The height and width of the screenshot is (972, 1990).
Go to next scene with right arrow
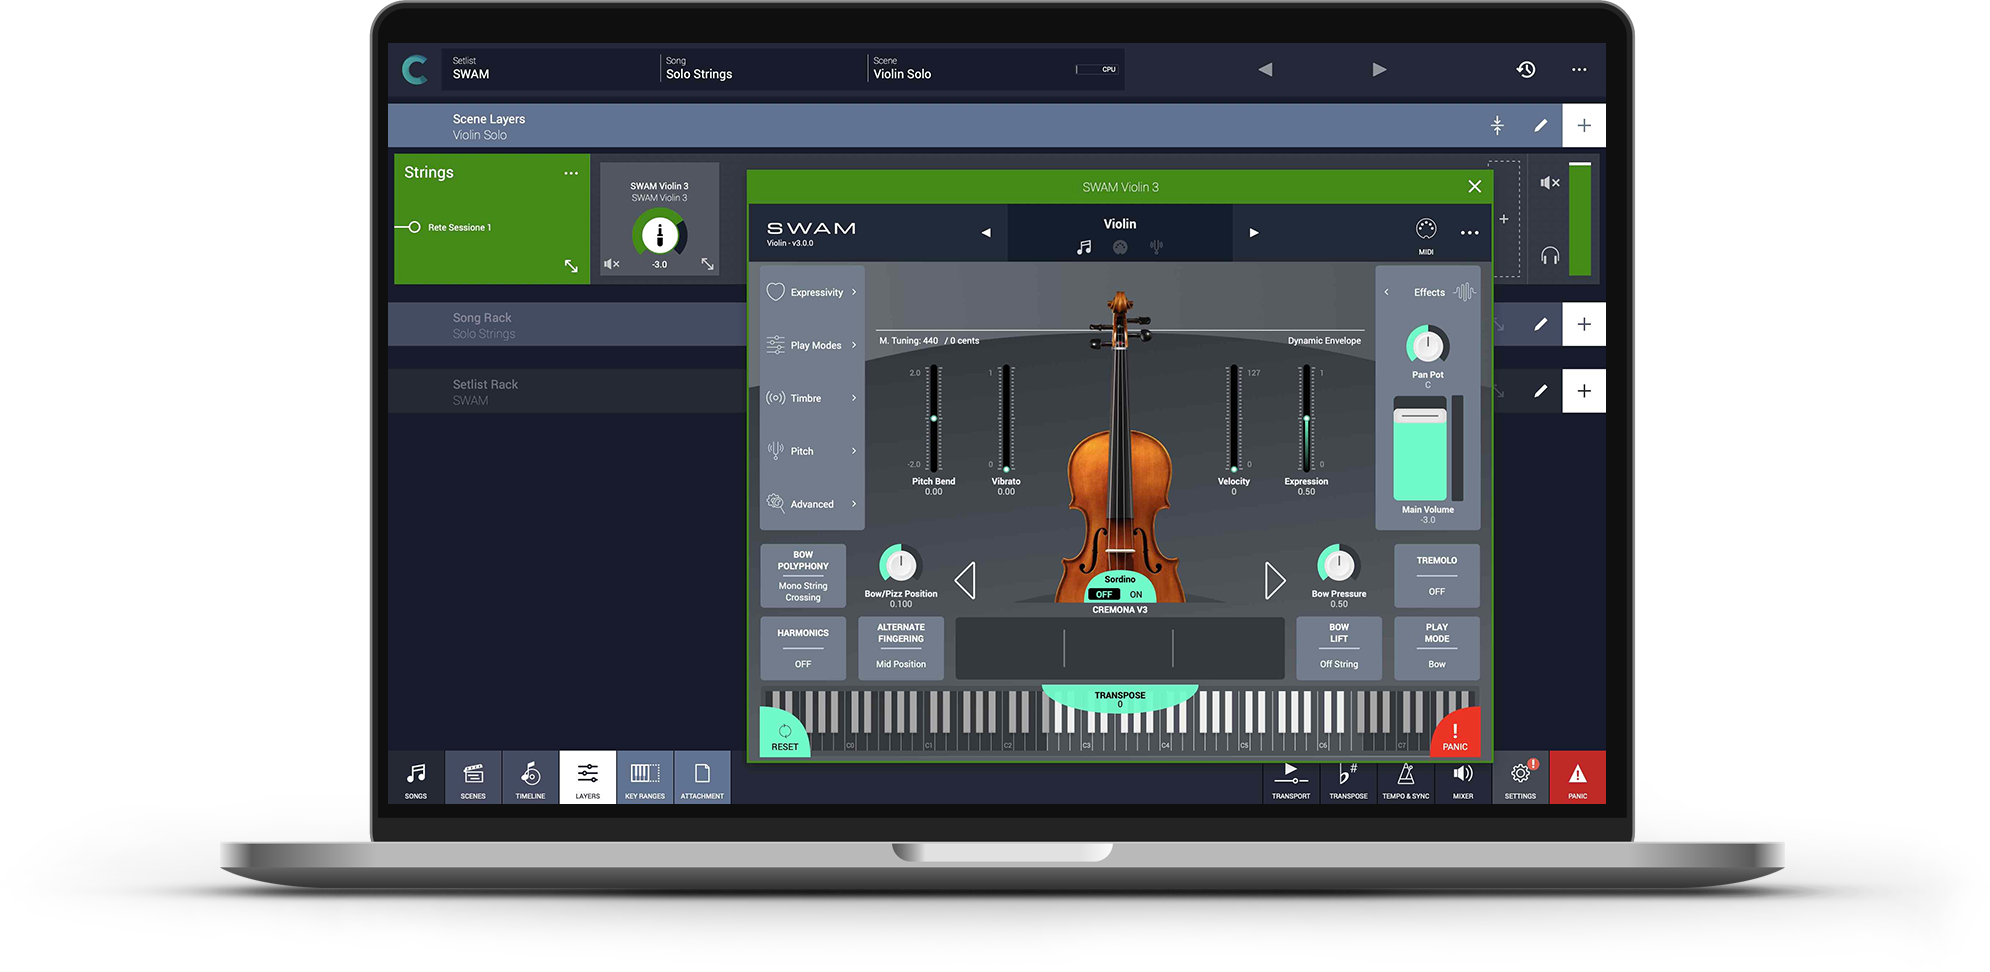coord(1379,69)
